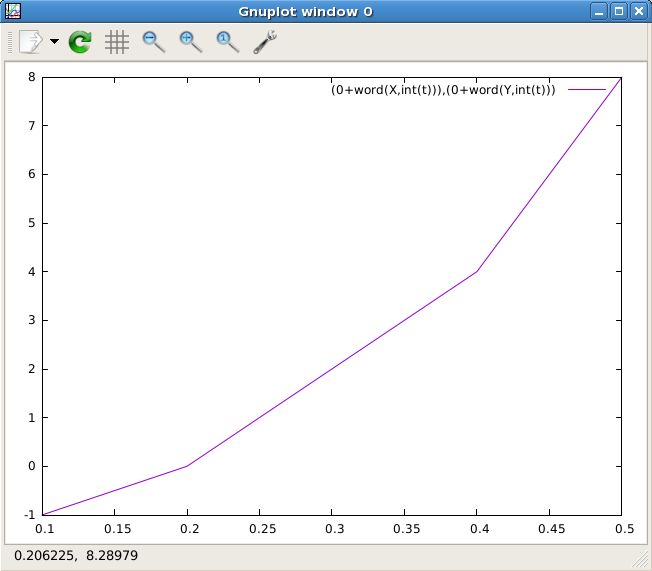Viewport: 652px width, 571px height.
Task: Click the y-axis label 0
Action: (x=32, y=466)
